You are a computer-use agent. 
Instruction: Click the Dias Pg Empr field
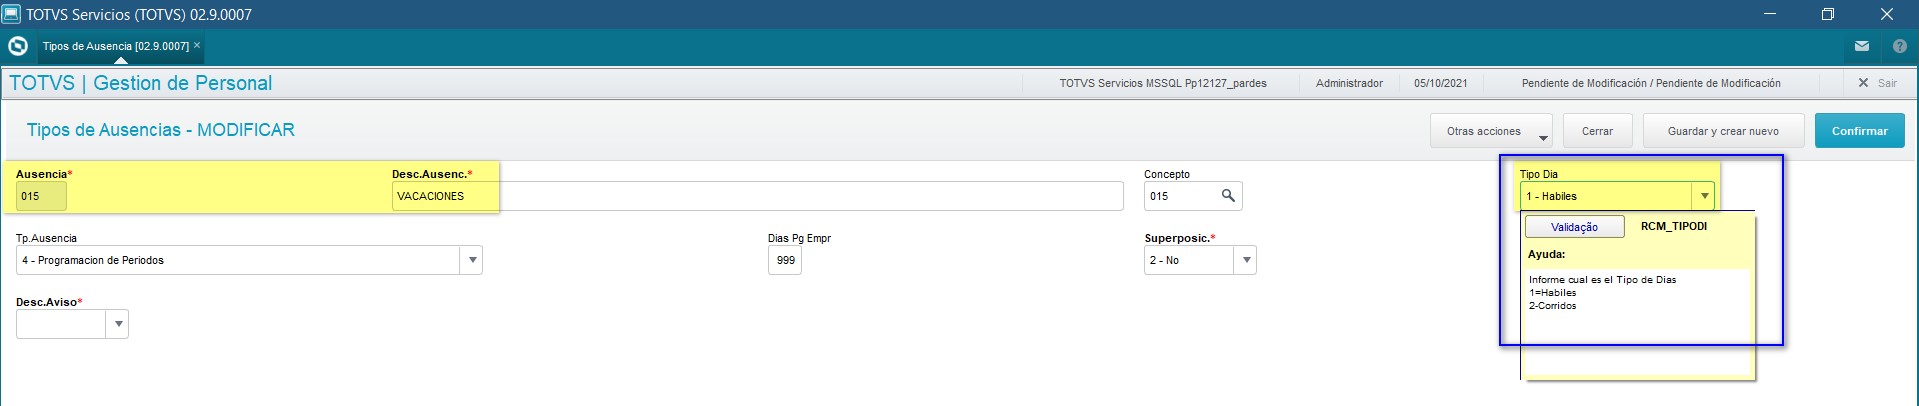coord(785,260)
